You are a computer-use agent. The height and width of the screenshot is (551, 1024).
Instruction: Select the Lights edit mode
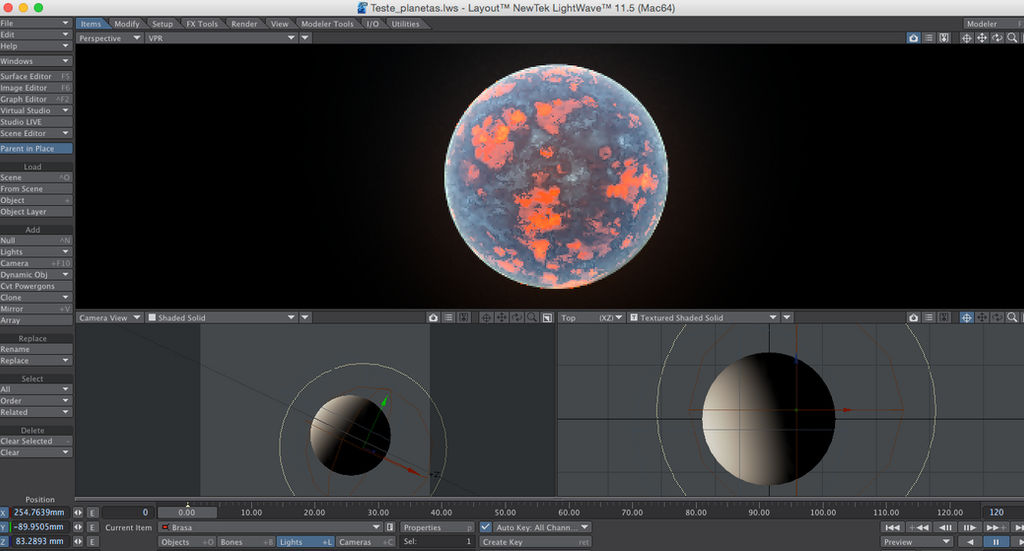tap(306, 542)
